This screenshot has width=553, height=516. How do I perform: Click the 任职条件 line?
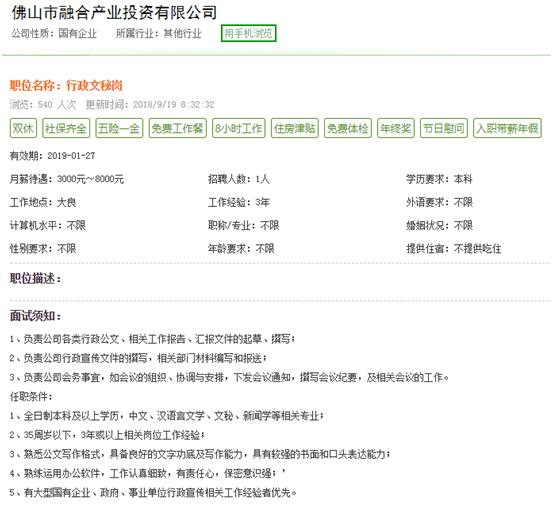pos(31,396)
